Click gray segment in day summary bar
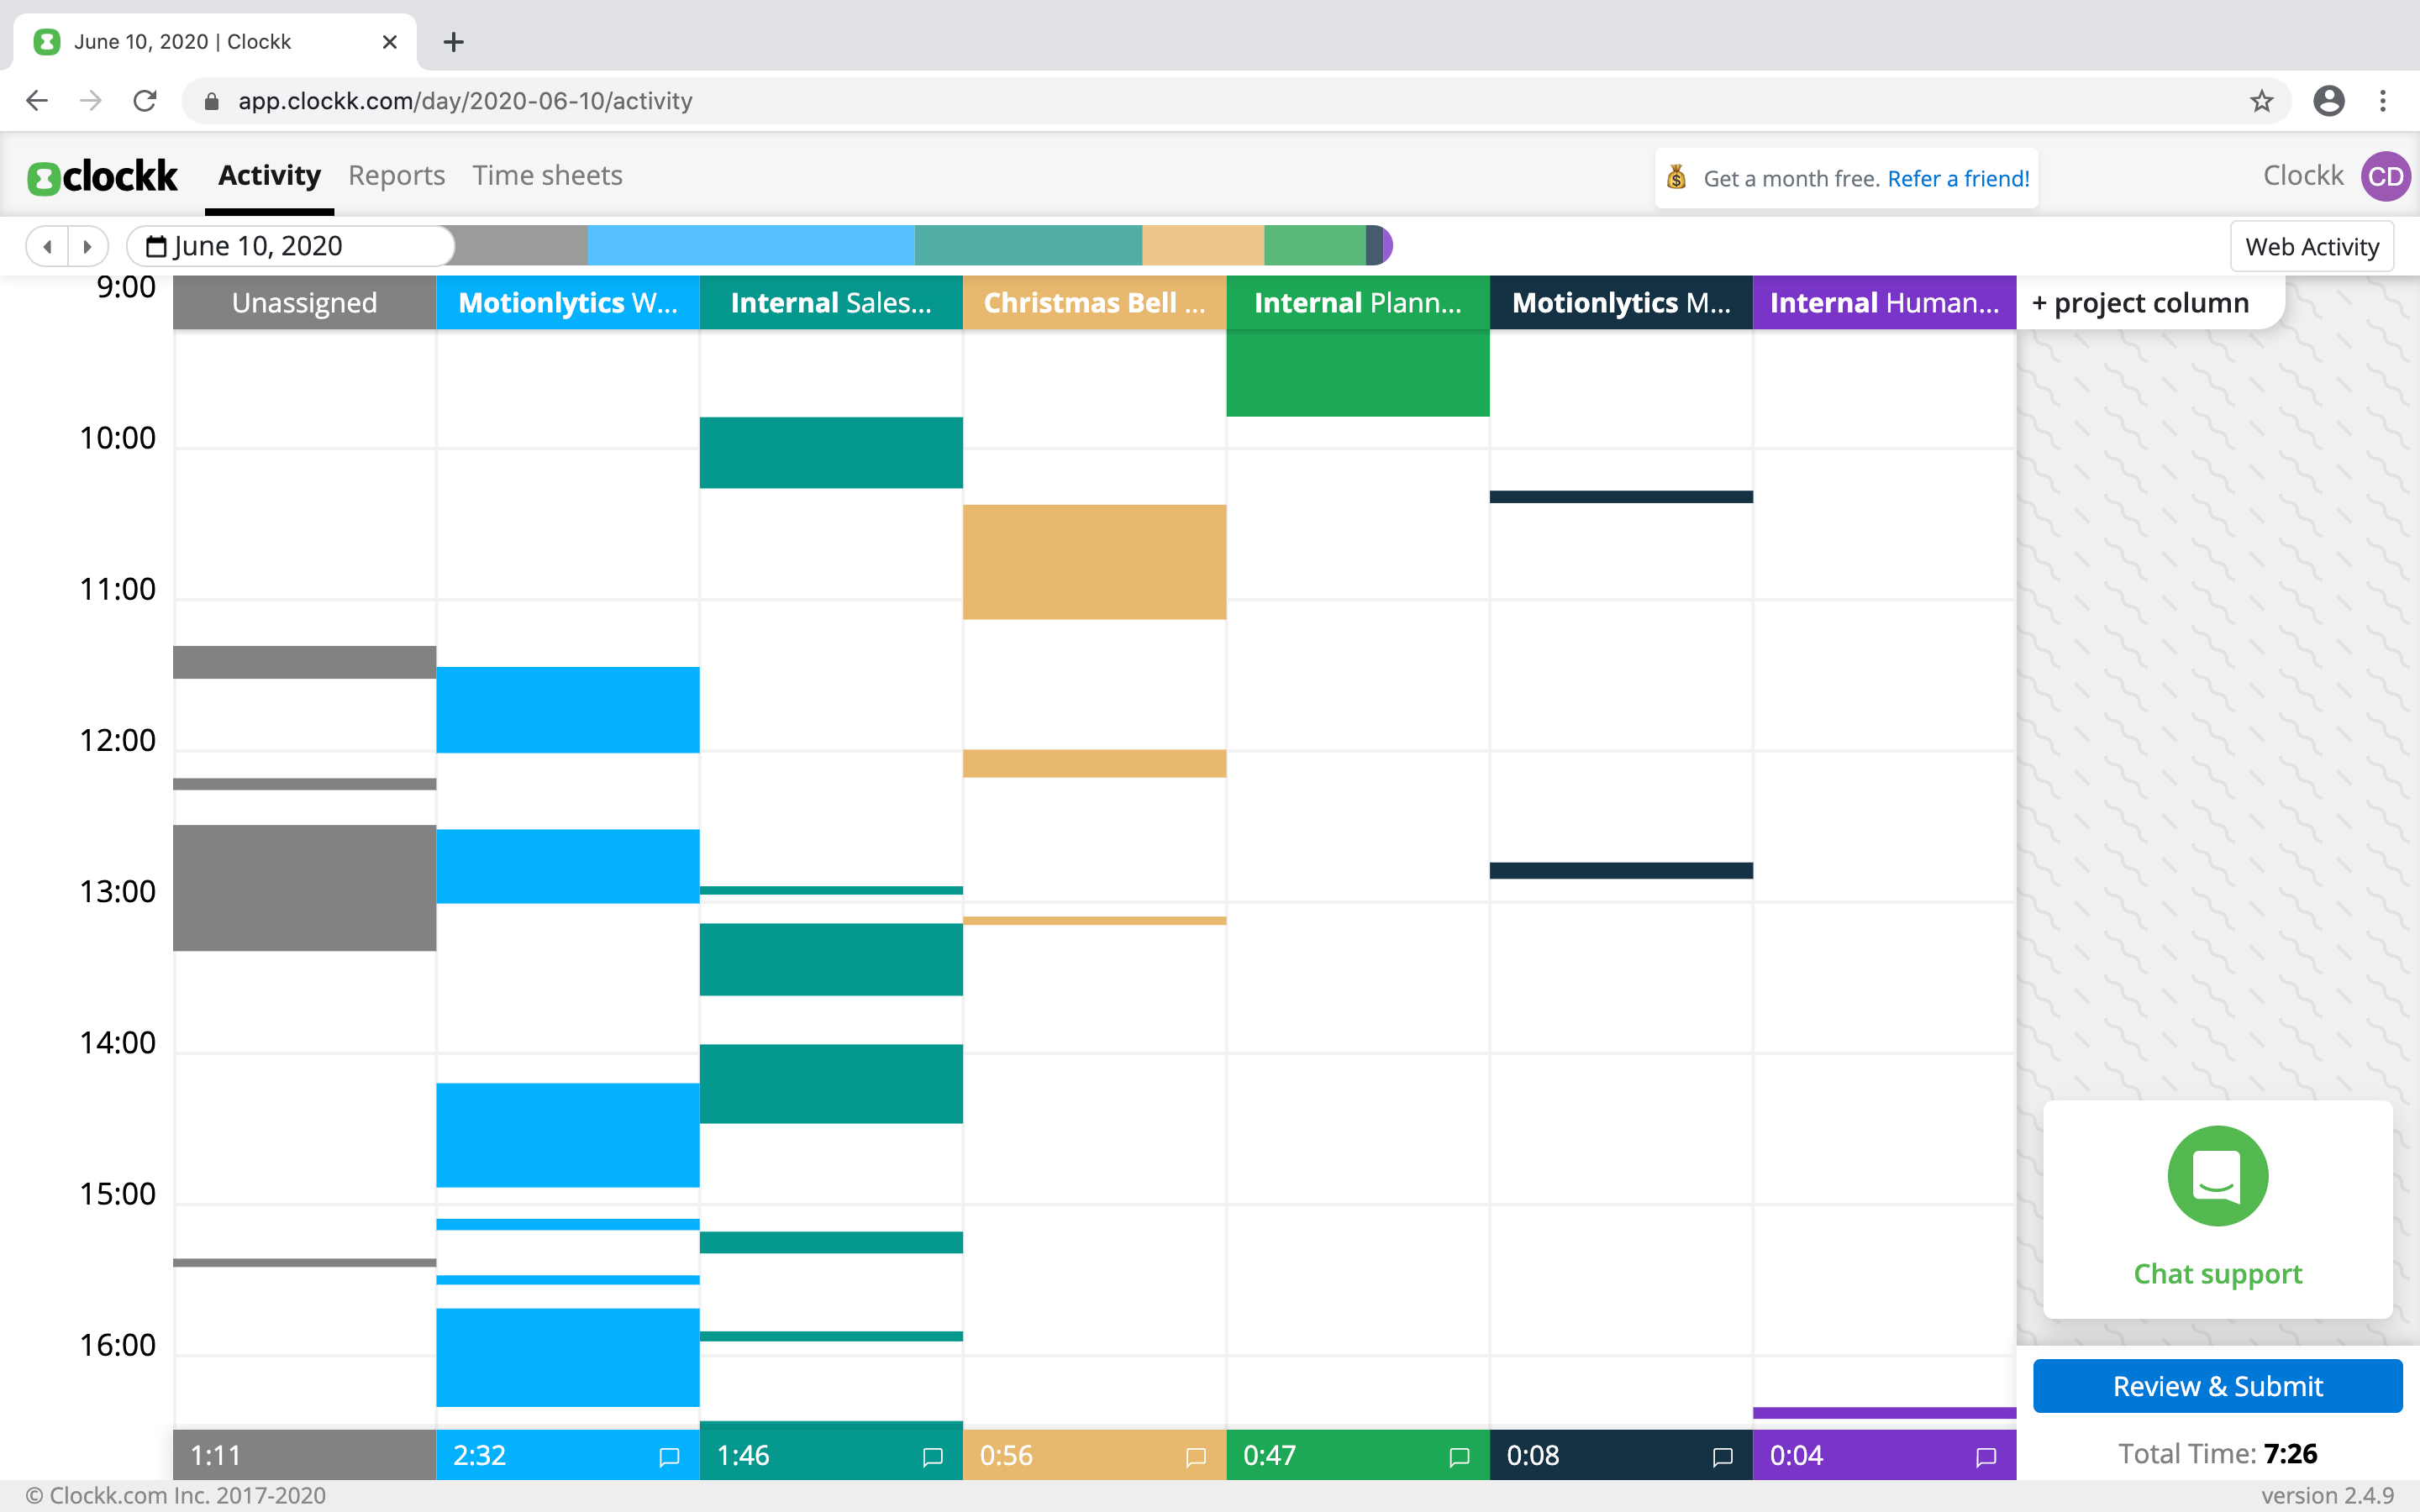The height and width of the screenshot is (1512, 2420). 521,246
